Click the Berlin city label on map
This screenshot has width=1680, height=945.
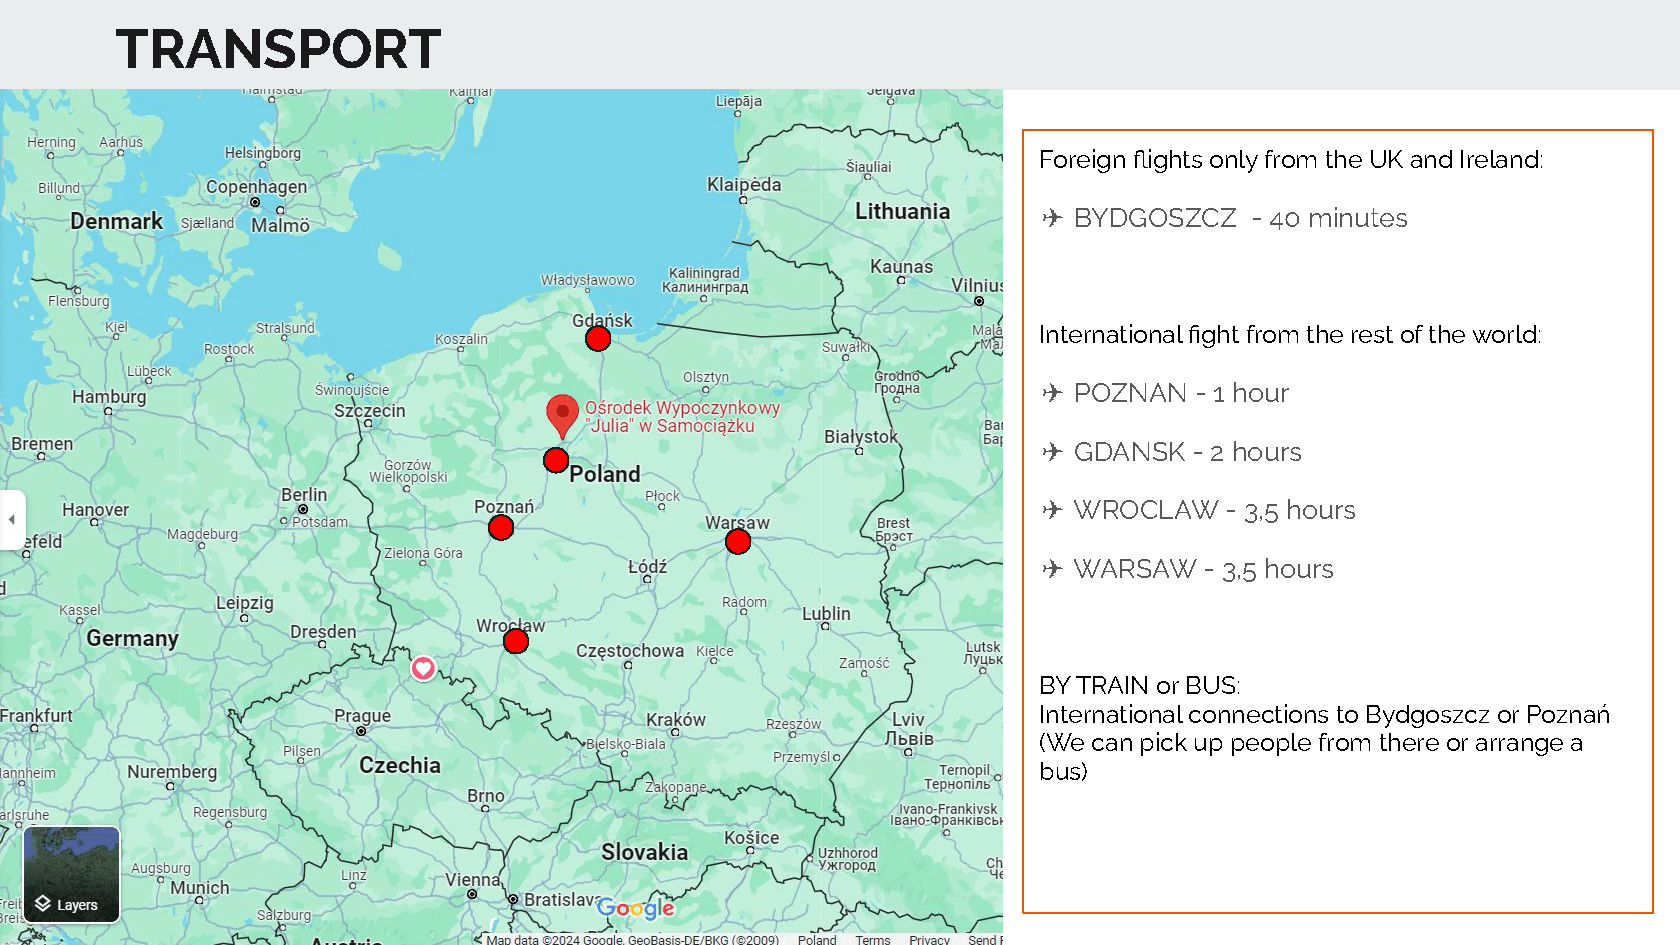(x=304, y=495)
